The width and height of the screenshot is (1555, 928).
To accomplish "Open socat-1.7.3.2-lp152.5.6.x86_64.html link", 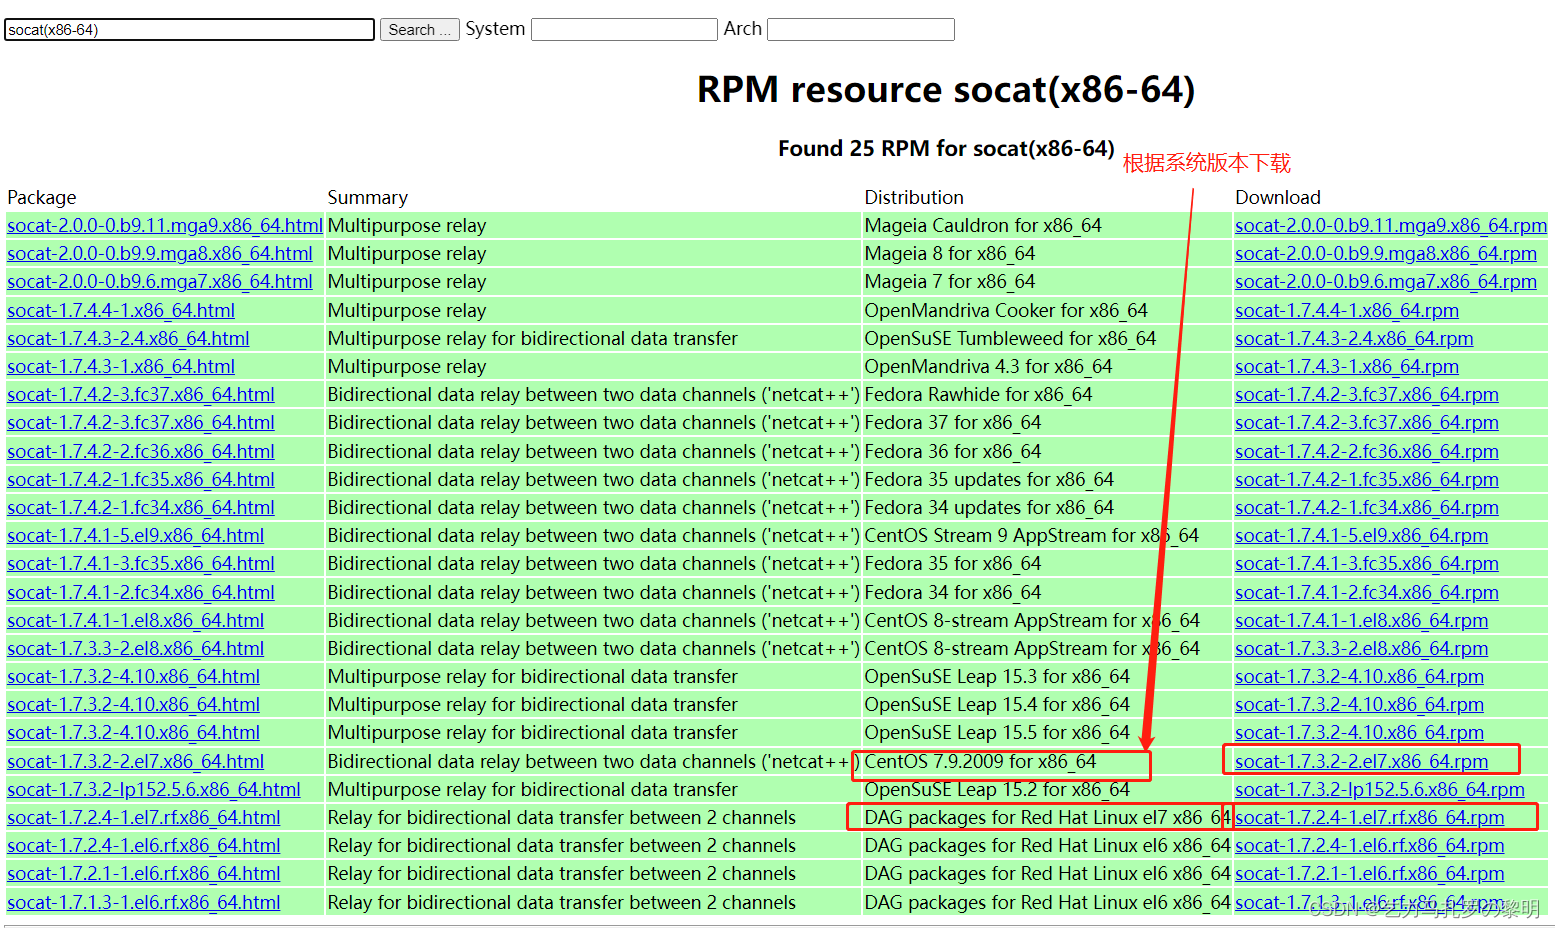I will tap(154, 790).
